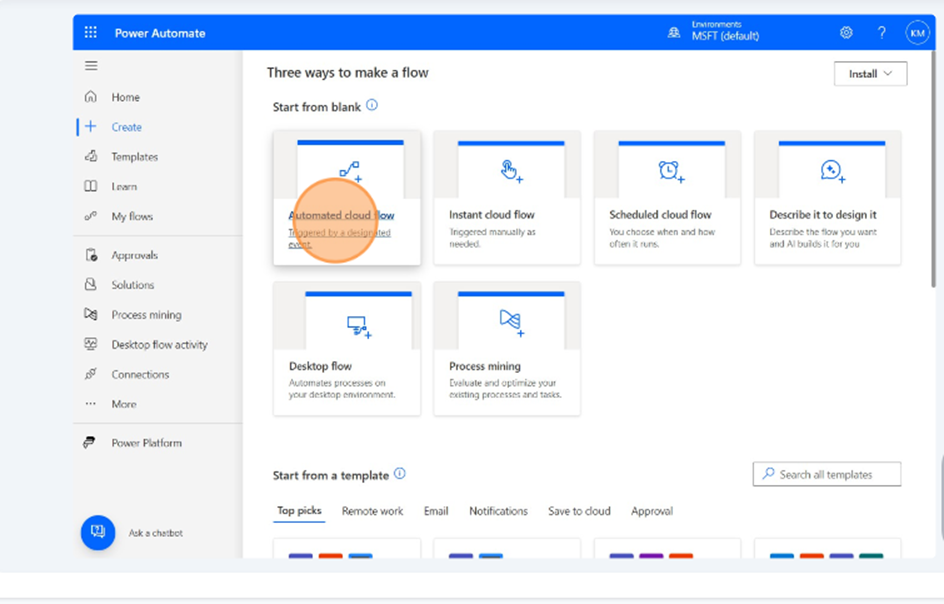Click the Process mining card title

[x=485, y=366]
